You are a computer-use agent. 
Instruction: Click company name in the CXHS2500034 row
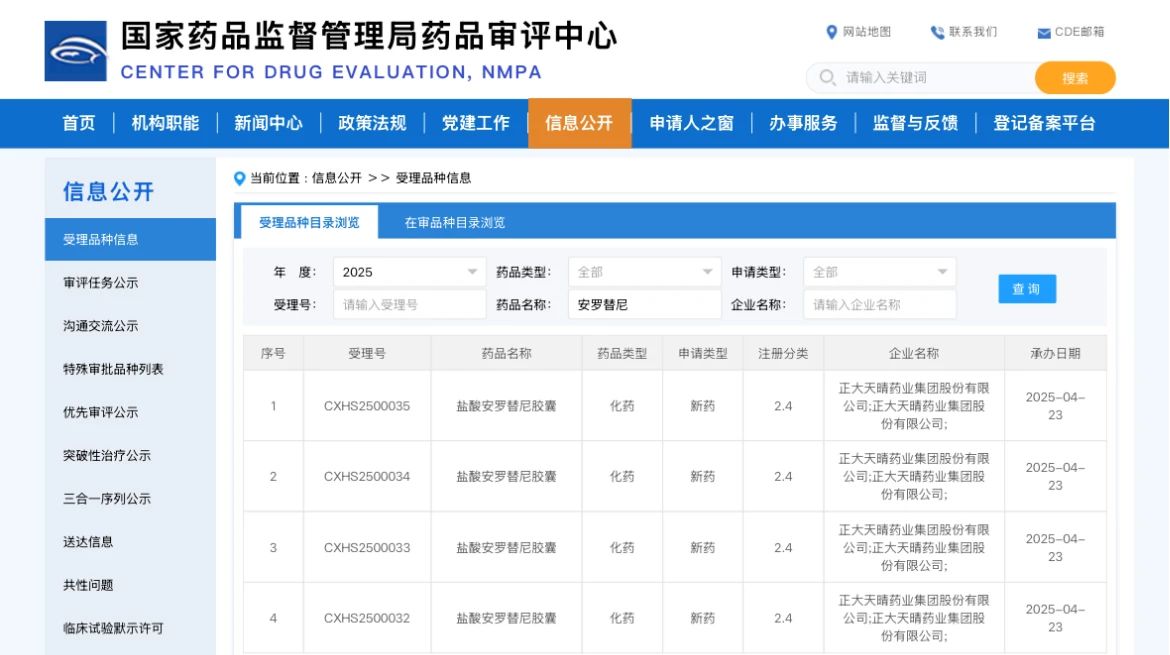click(x=914, y=476)
